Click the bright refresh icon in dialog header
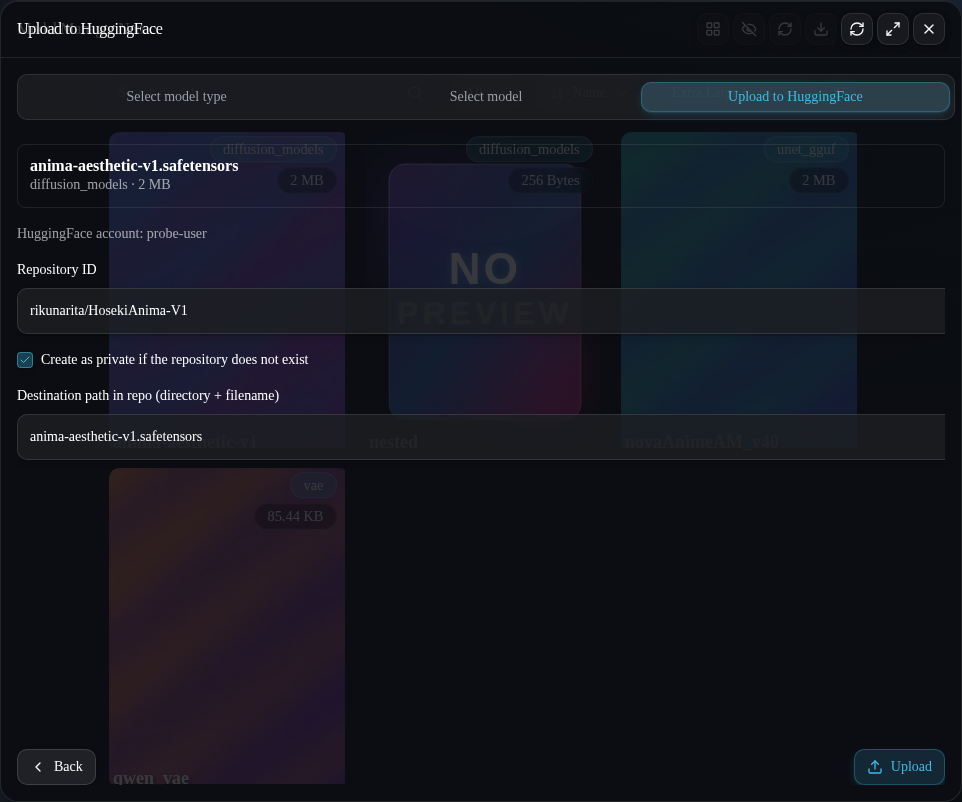 click(x=857, y=29)
